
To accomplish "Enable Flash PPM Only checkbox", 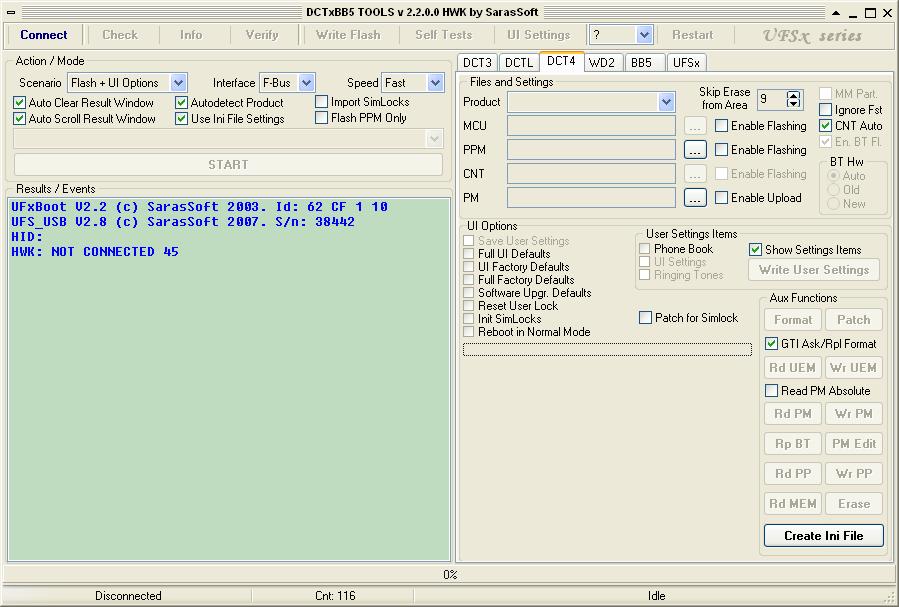I will click(x=322, y=118).
